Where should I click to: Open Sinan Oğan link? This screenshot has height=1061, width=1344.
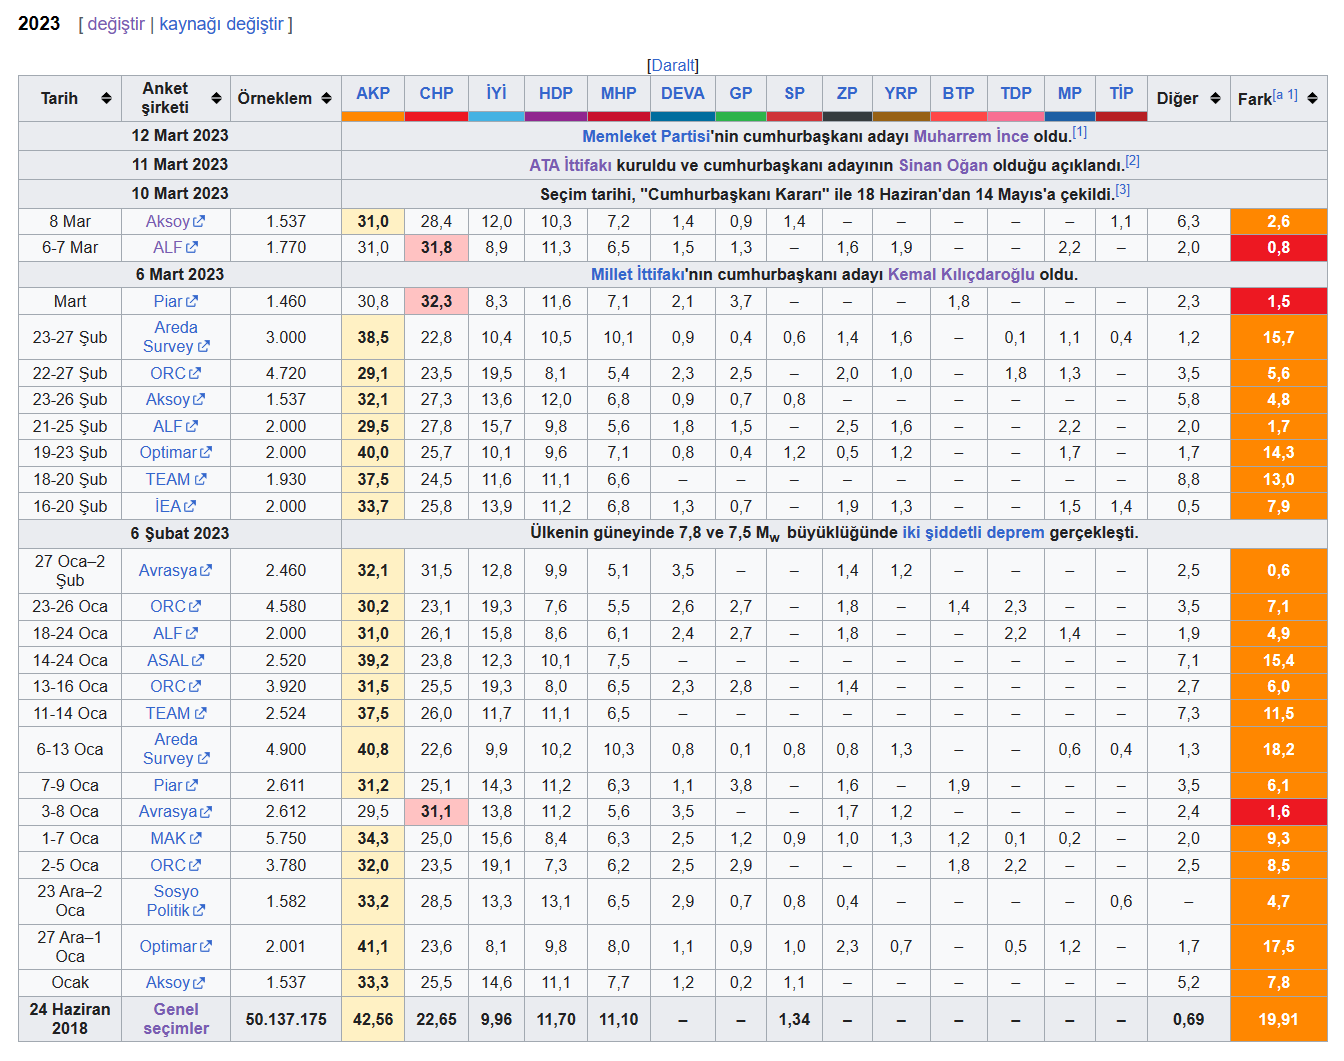[943, 165]
